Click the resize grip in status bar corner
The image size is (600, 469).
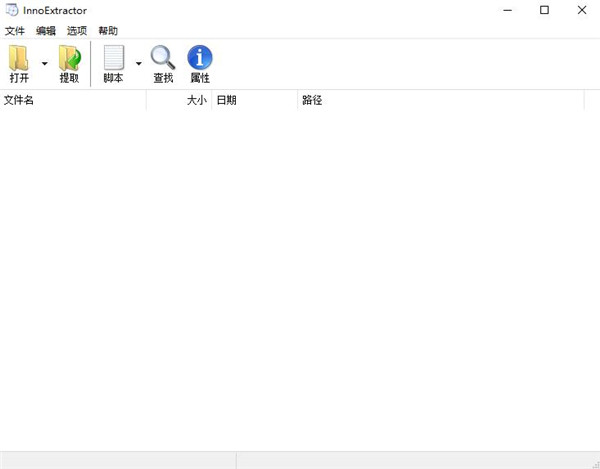coord(595,464)
